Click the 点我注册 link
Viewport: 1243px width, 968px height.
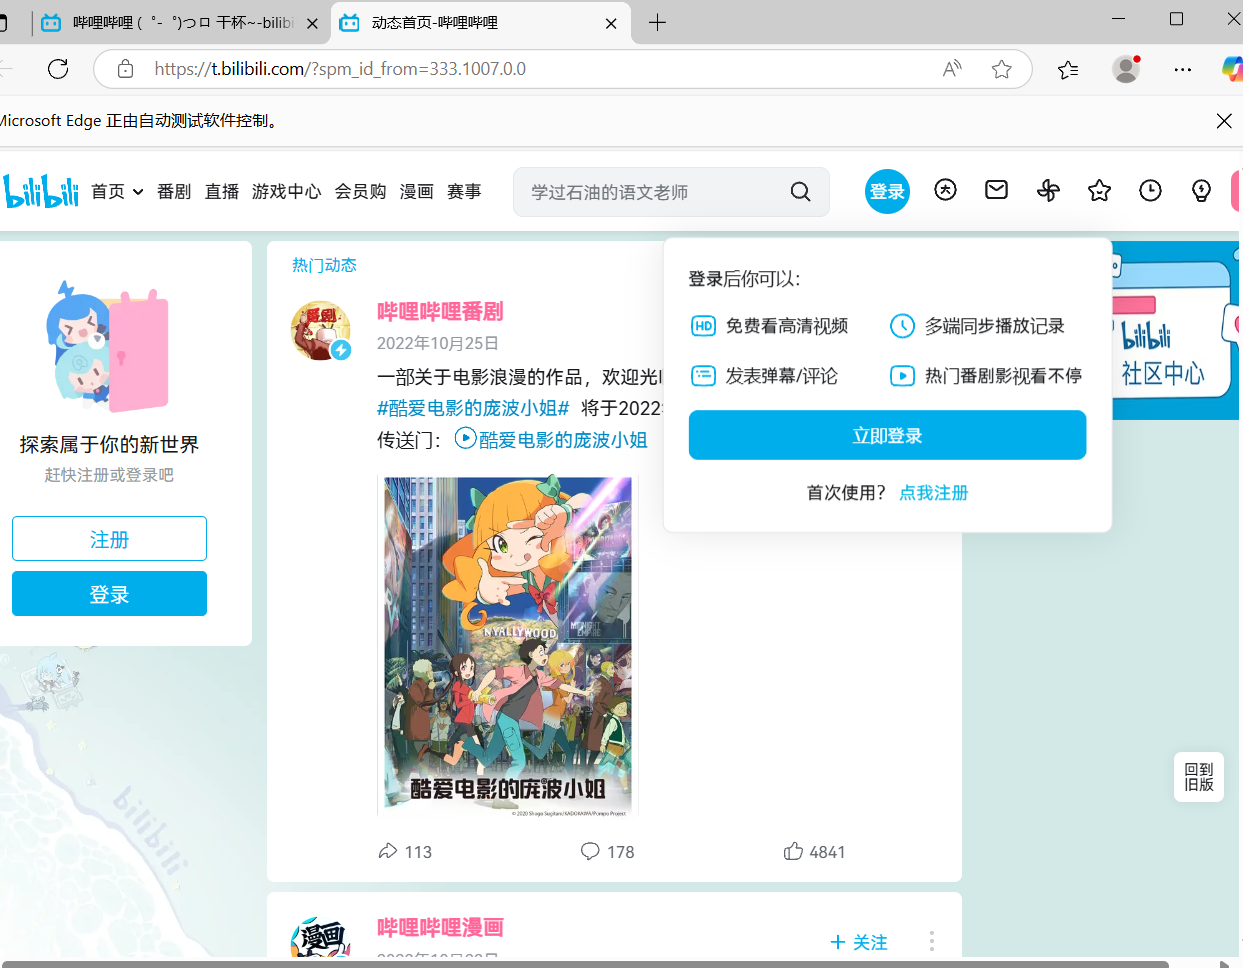tap(933, 493)
